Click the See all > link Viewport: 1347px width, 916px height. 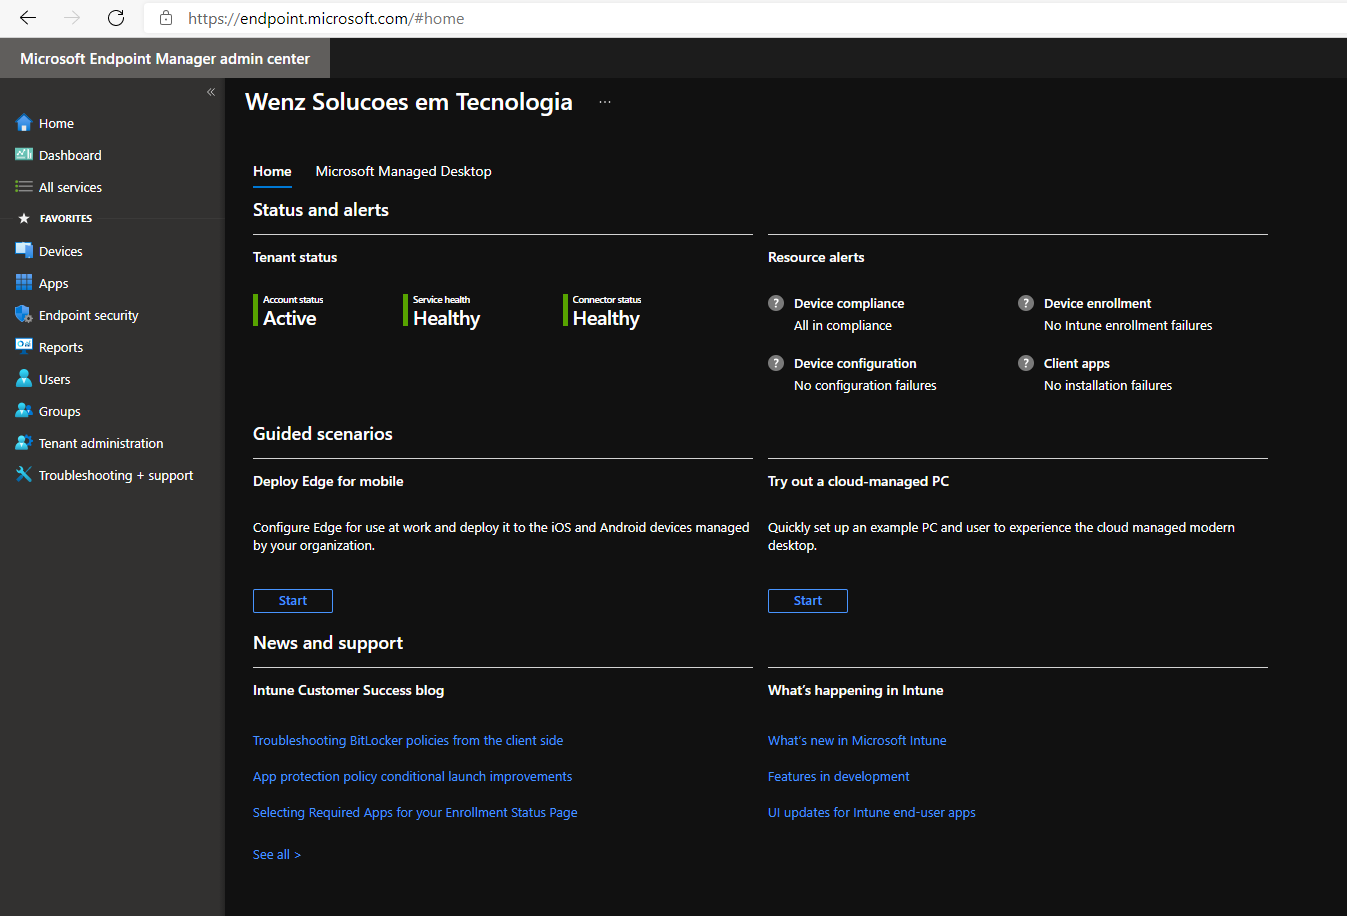[277, 855]
